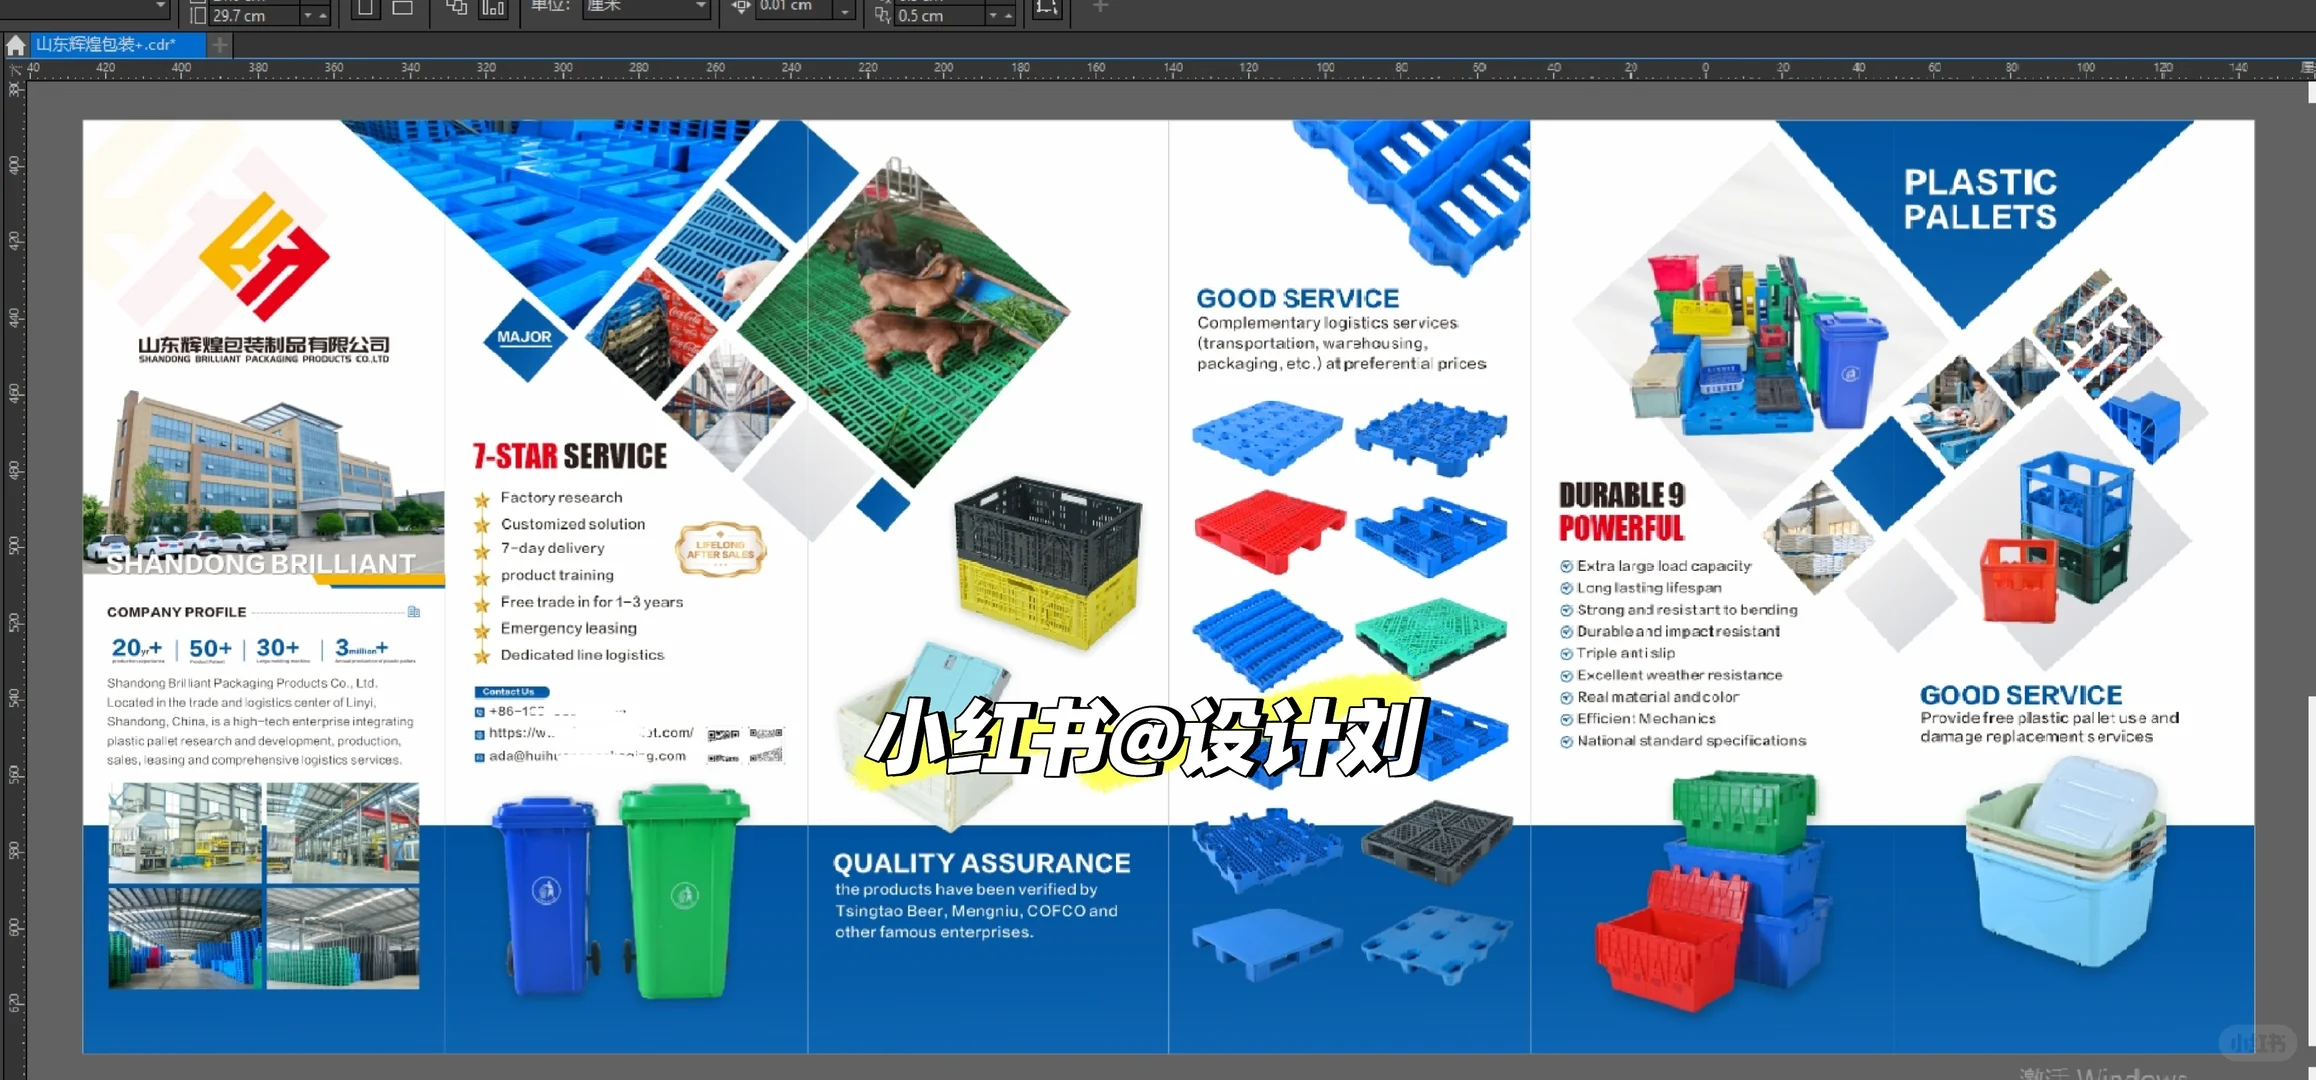Click the nudge distance icon
The height and width of the screenshot is (1080, 2316).
pyautogui.click(x=741, y=7)
